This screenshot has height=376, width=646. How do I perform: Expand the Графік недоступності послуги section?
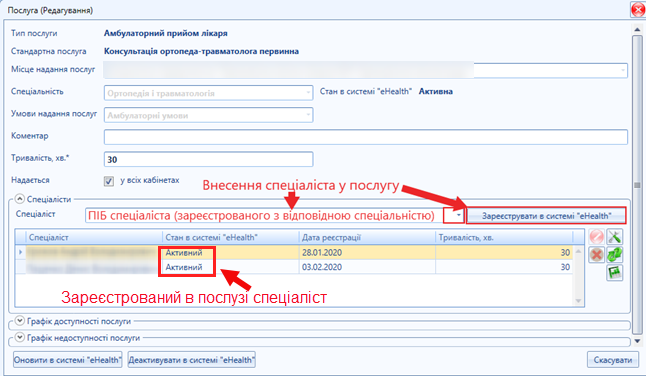19,337
